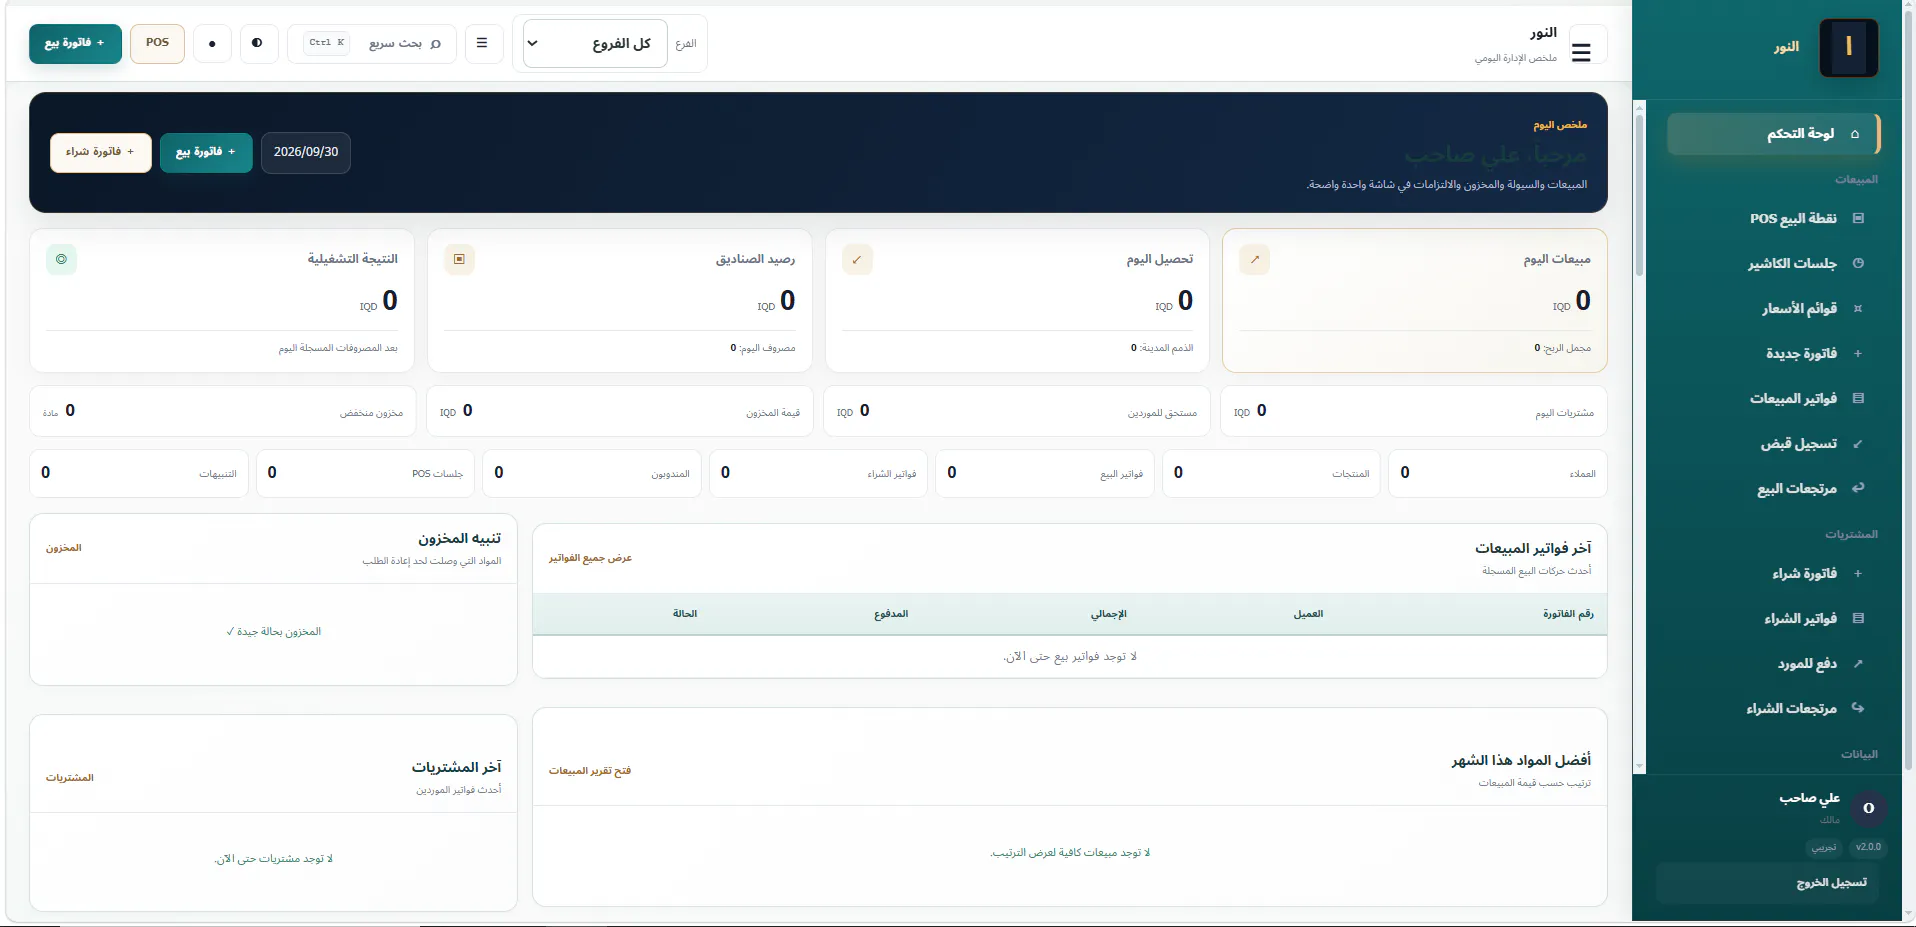This screenshot has height=927, width=1916.
Task: Click المشتريات link in latest purchases card
Action: click(70, 778)
